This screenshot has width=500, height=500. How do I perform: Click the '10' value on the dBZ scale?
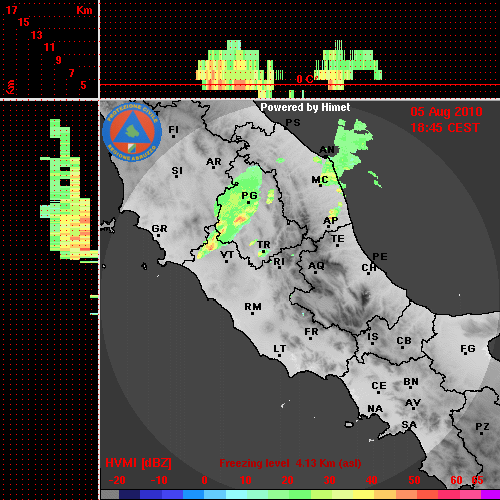point(246,480)
